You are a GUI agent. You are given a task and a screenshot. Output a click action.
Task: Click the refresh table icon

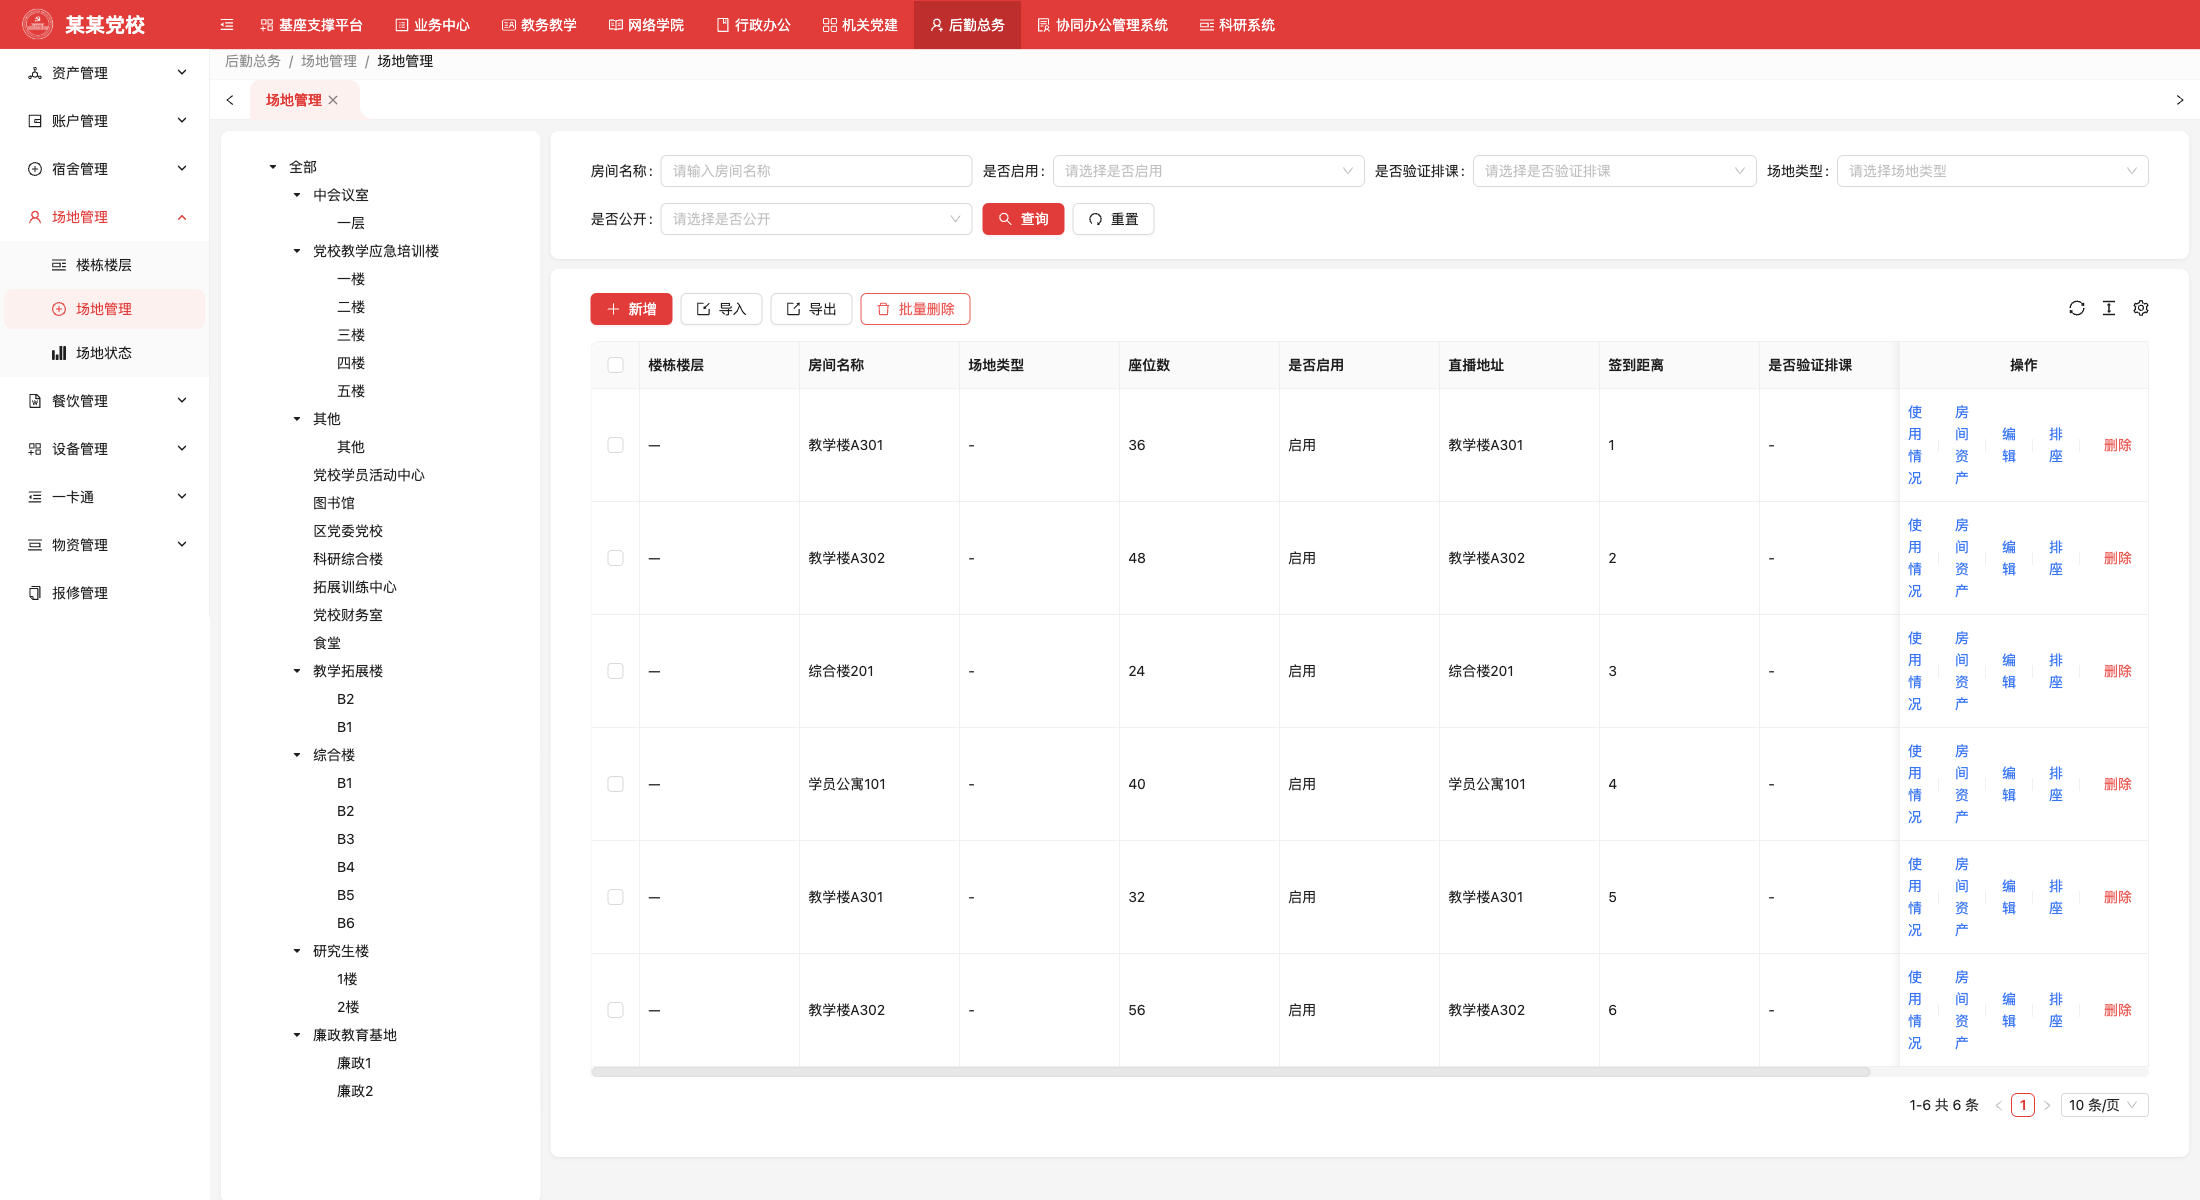(2077, 308)
